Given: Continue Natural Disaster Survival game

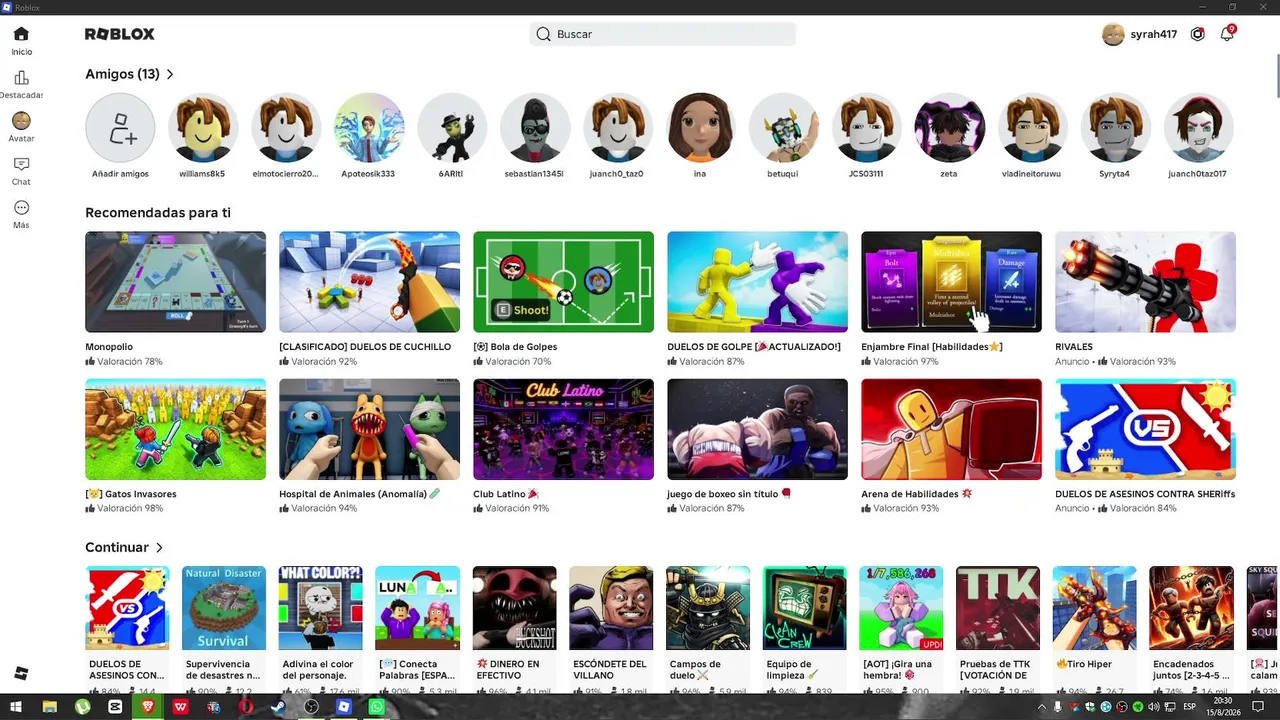Looking at the screenshot, I should point(224,608).
